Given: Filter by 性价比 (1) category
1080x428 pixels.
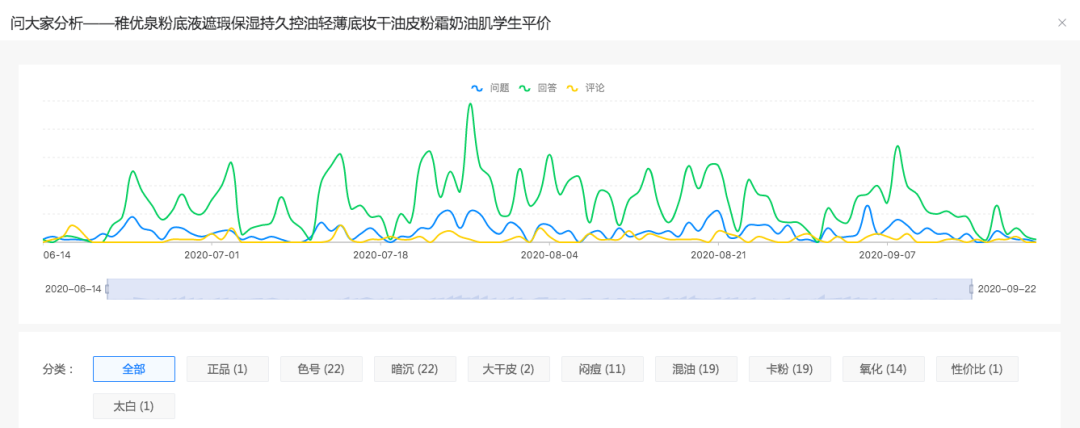Looking at the screenshot, I should coord(977,369).
